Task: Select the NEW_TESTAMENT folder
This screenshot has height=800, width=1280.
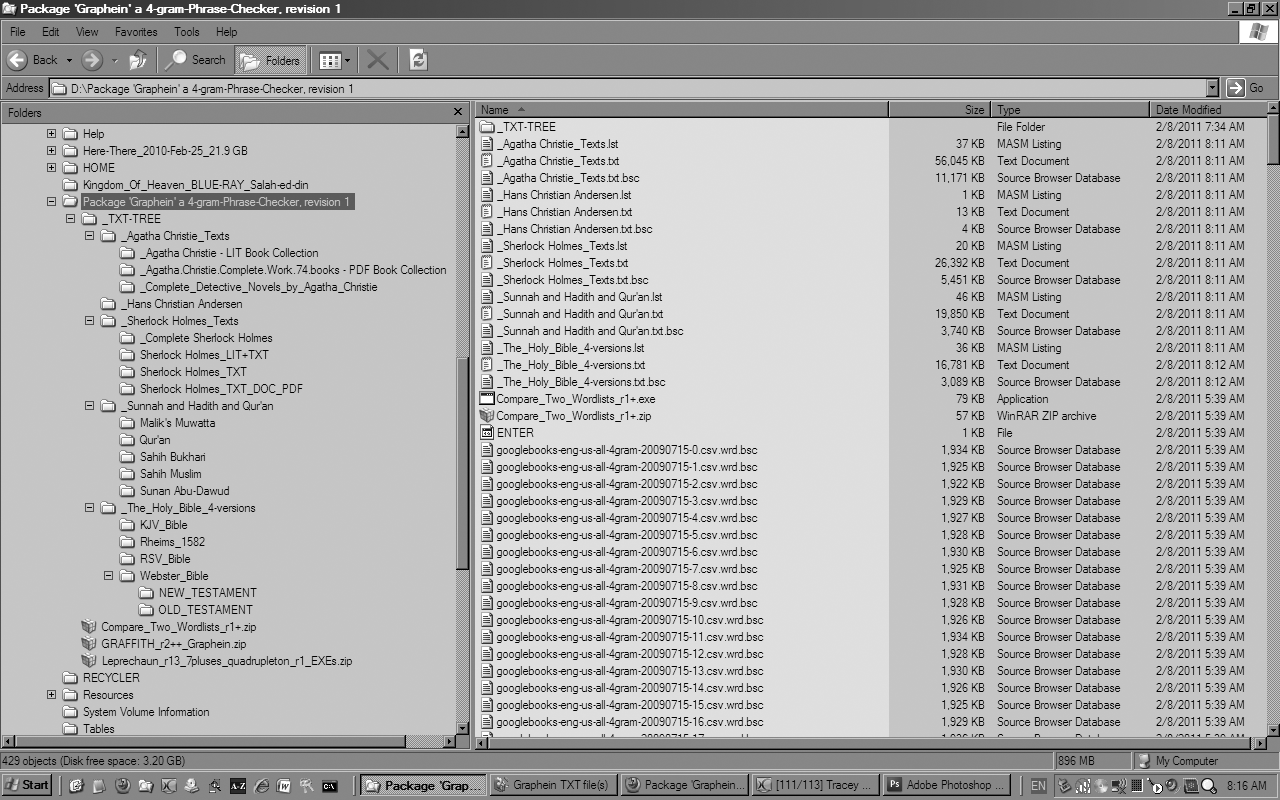Action: 207,592
